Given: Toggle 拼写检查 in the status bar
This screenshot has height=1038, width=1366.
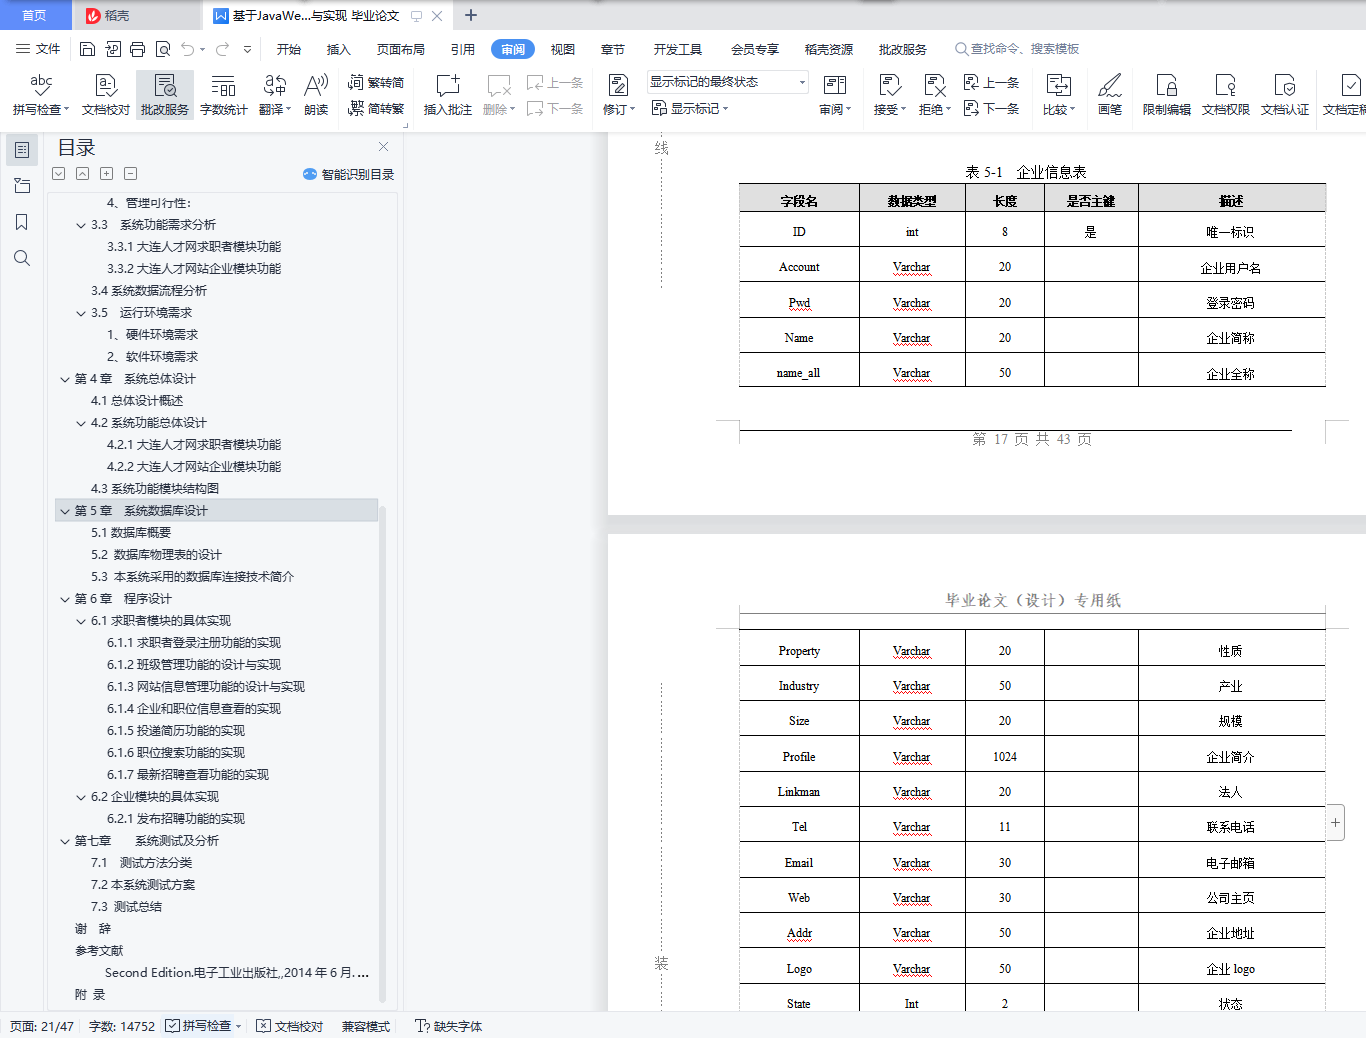Looking at the screenshot, I should (x=203, y=1026).
